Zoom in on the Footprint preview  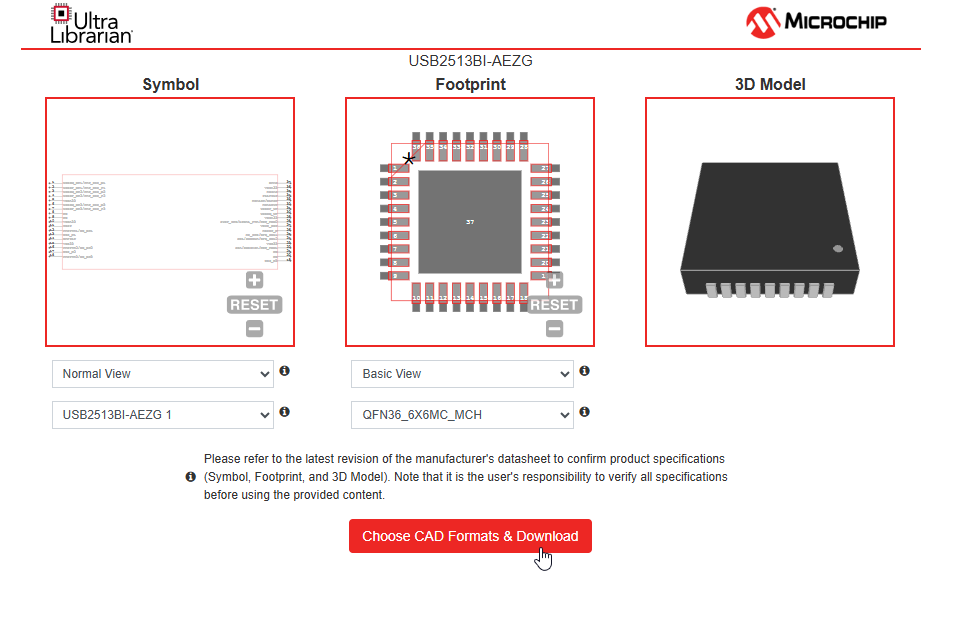[x=554, y=281]
